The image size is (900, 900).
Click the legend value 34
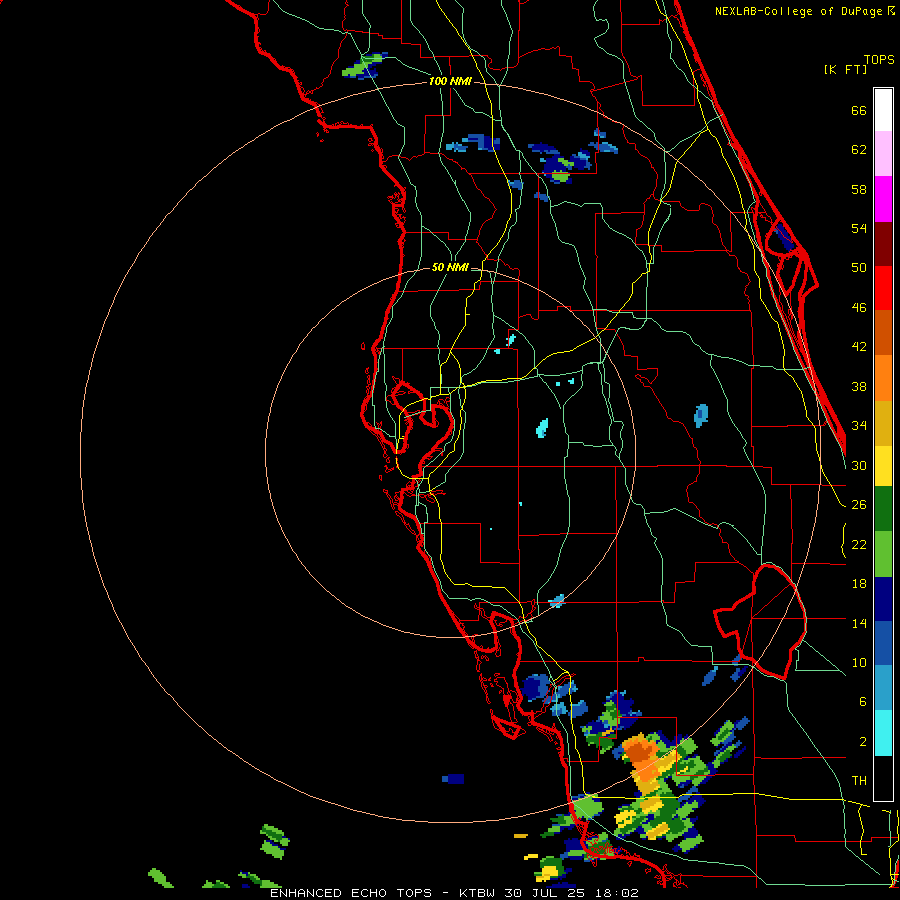pos(859,426)
